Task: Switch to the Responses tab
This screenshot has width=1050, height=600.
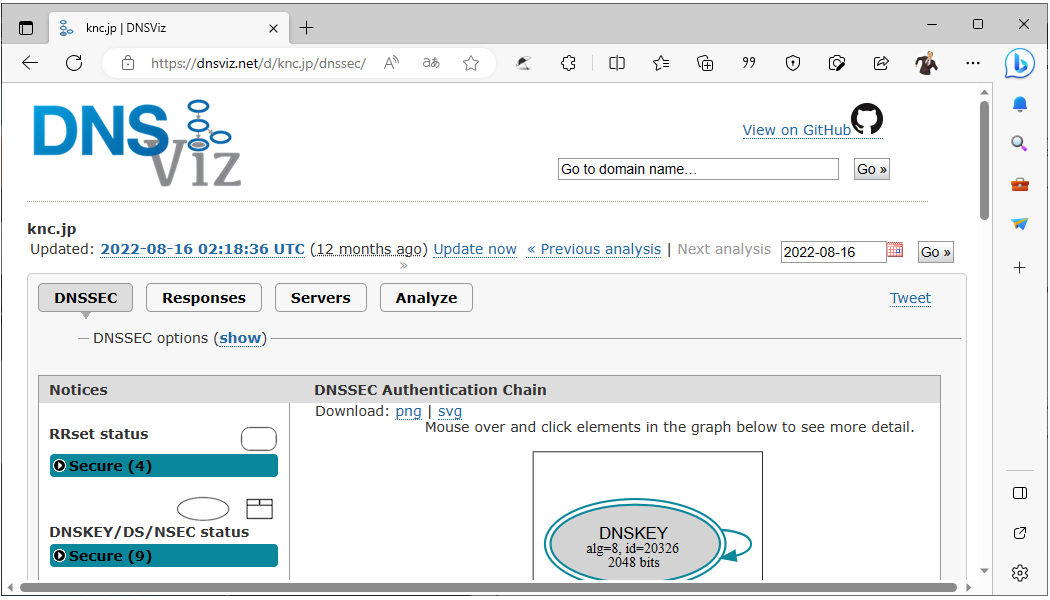Action: [x=203, y=298]
